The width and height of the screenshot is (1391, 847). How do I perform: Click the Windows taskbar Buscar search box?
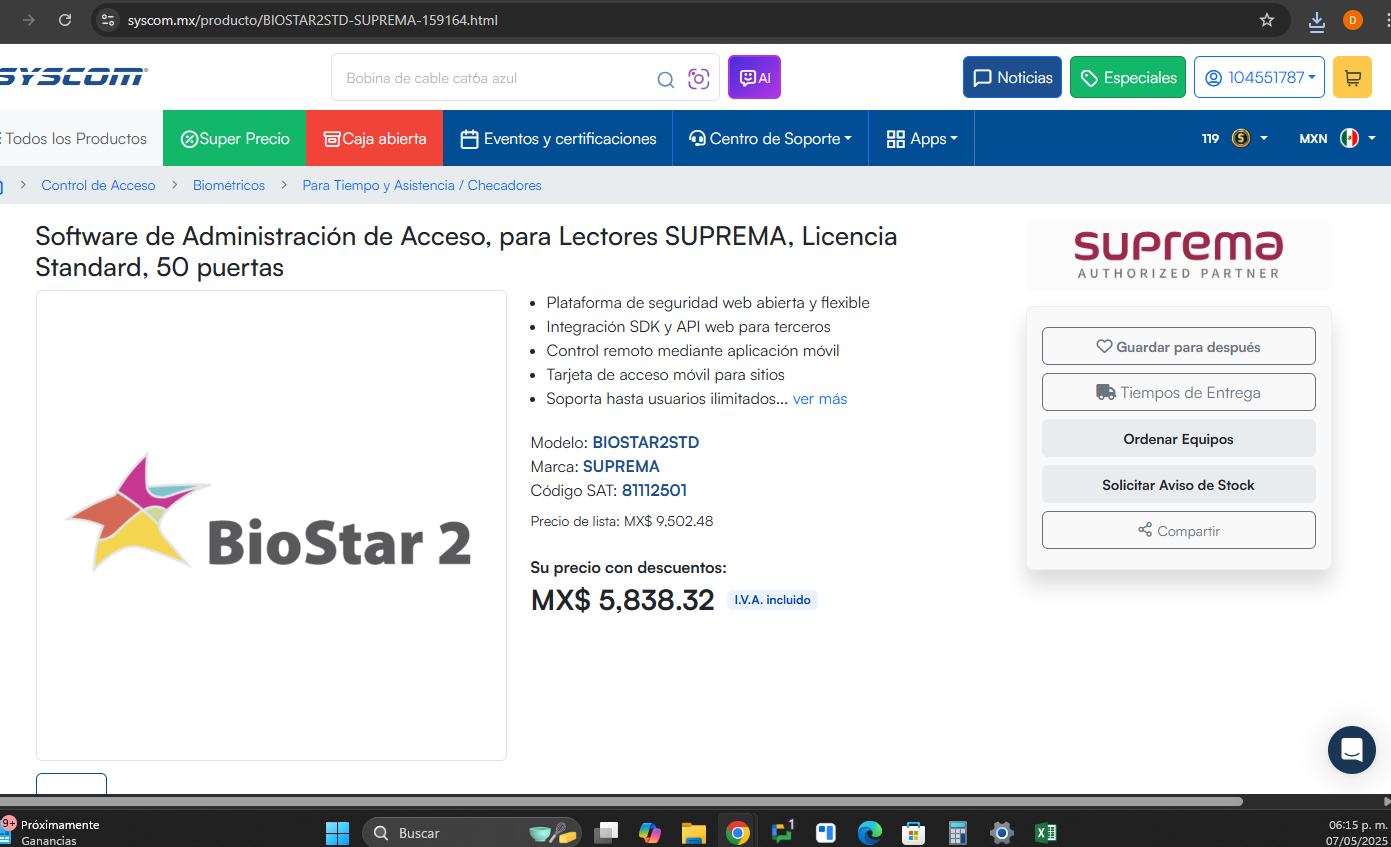coord(470,832)
